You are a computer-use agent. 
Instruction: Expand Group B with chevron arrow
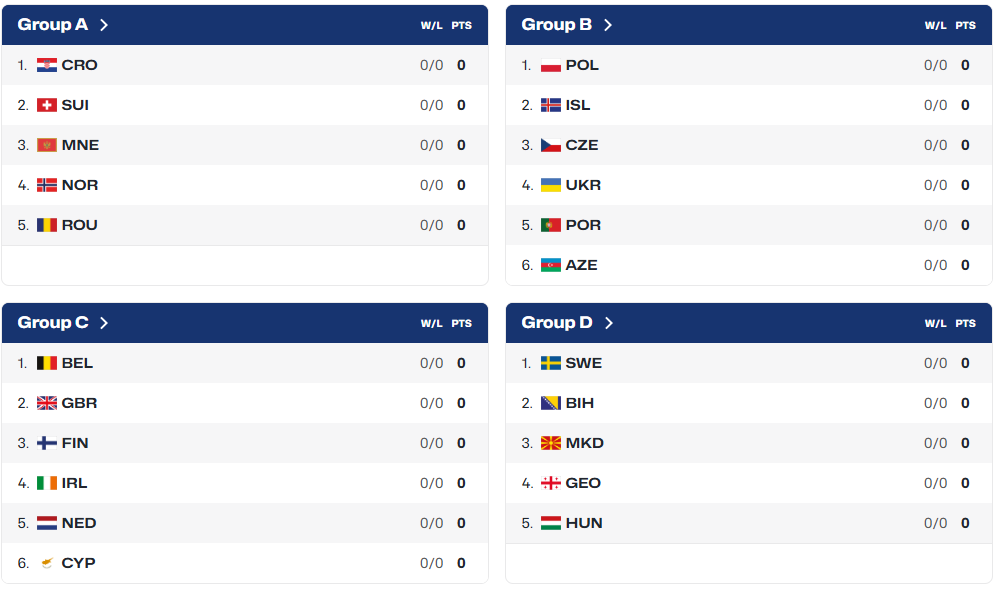click(x=608, y=25)
